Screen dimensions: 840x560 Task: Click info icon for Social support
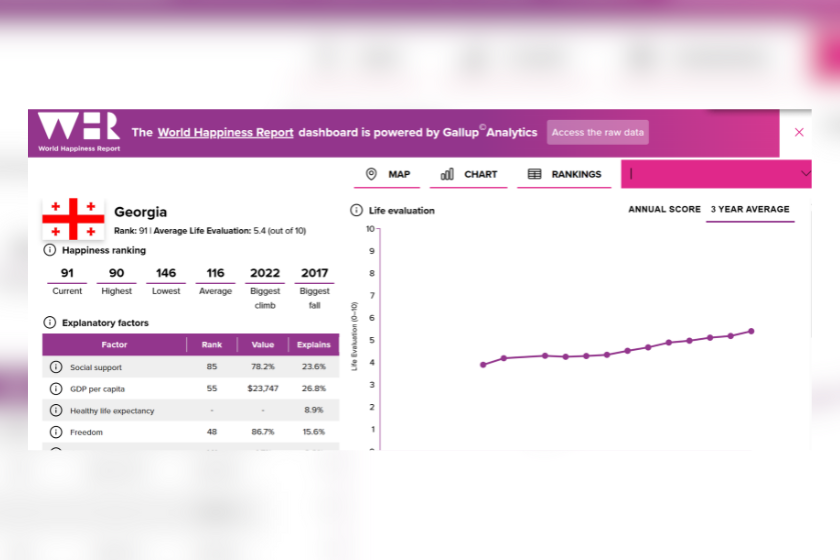click(x=56, y=367)
